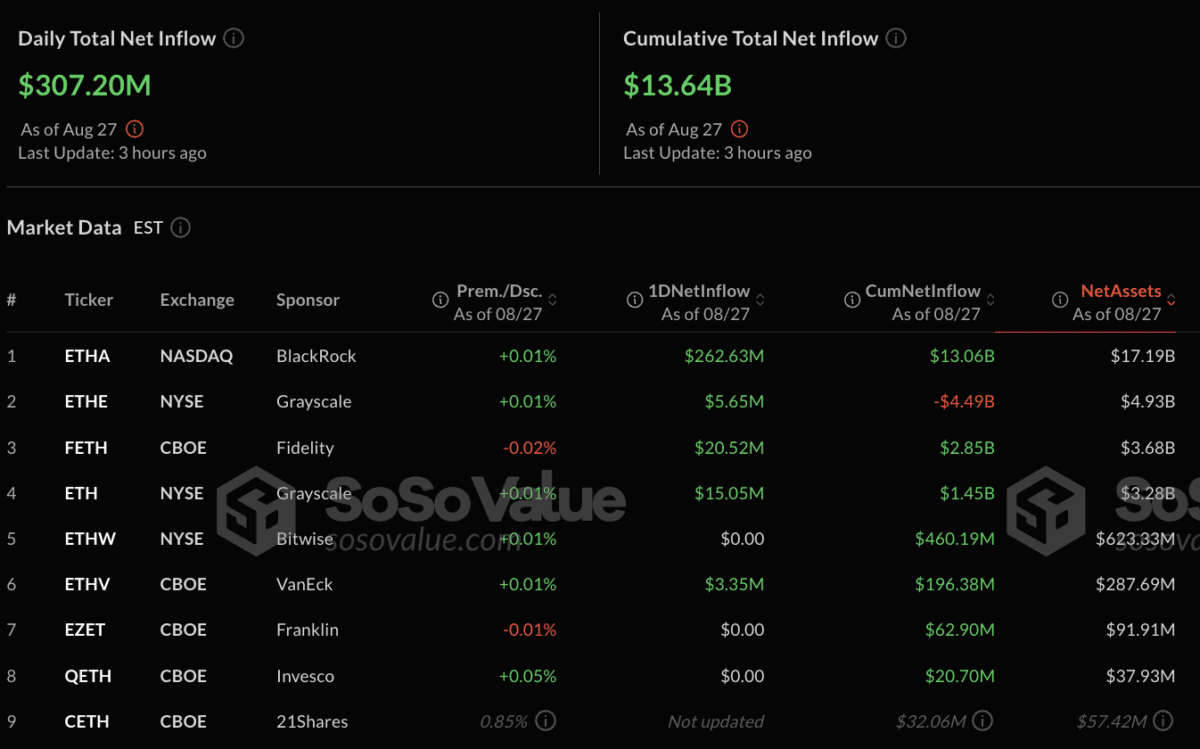1200x749 pixels.
Task: Click the $1.45B cumulative inflow value
Action: [x=967, y=493]
